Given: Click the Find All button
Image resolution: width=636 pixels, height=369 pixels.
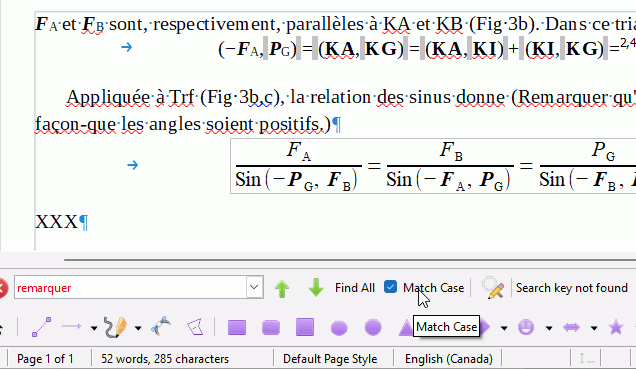Looking at the screenshot, I should point(355,288).
